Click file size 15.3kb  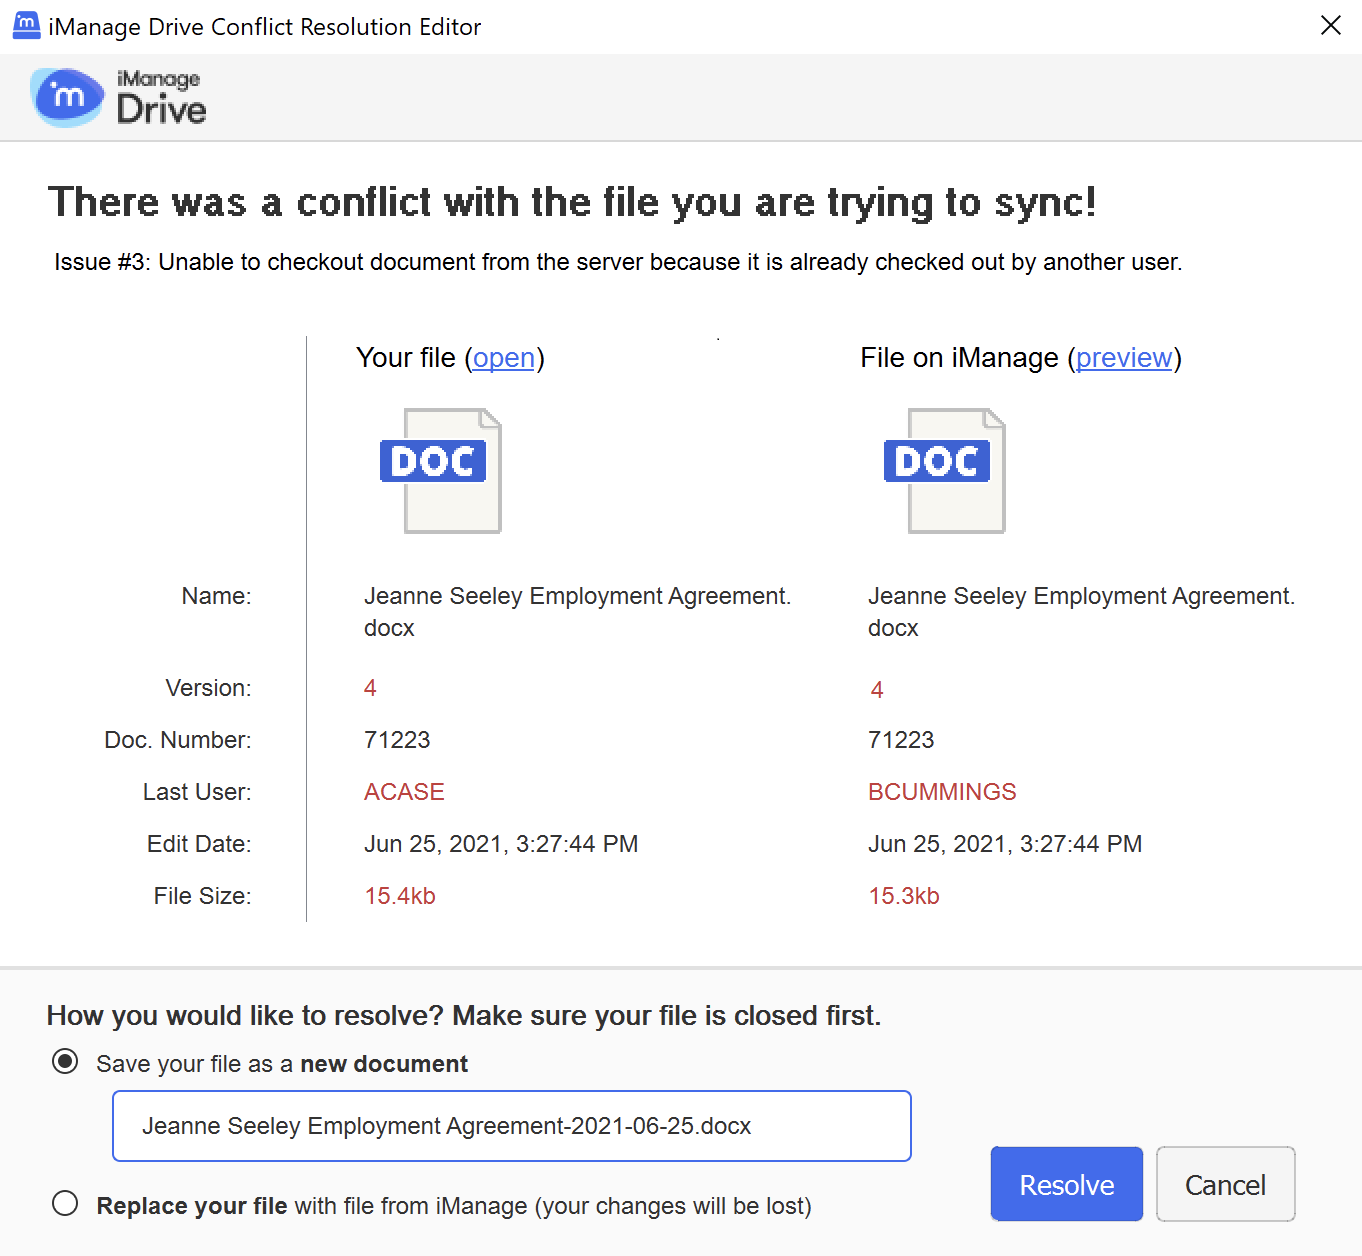click(904, 896)
